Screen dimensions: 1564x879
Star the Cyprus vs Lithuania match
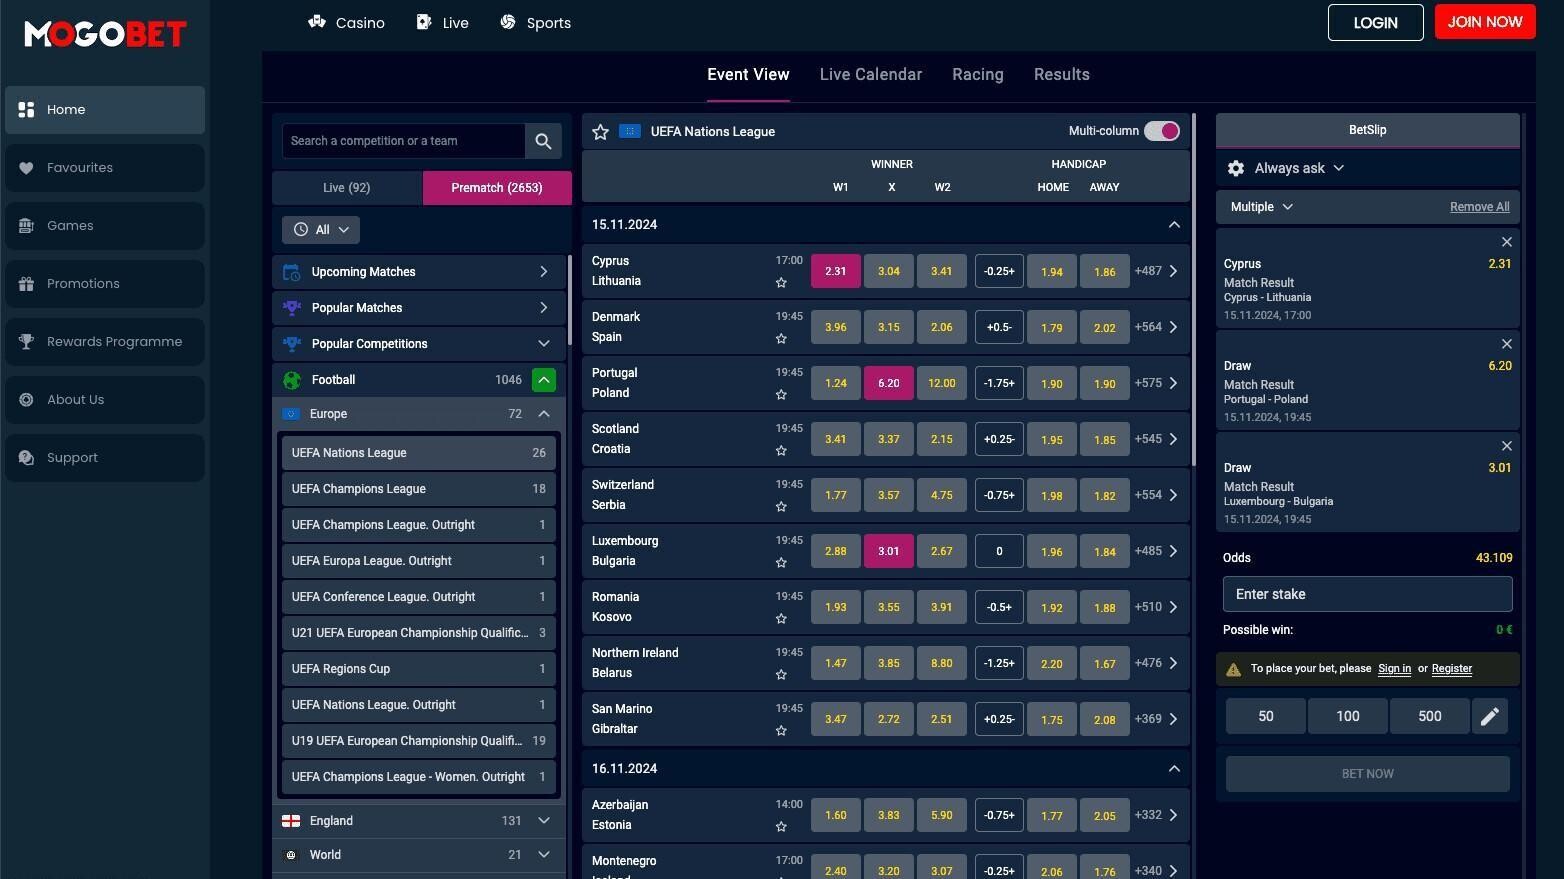point(781,283)
